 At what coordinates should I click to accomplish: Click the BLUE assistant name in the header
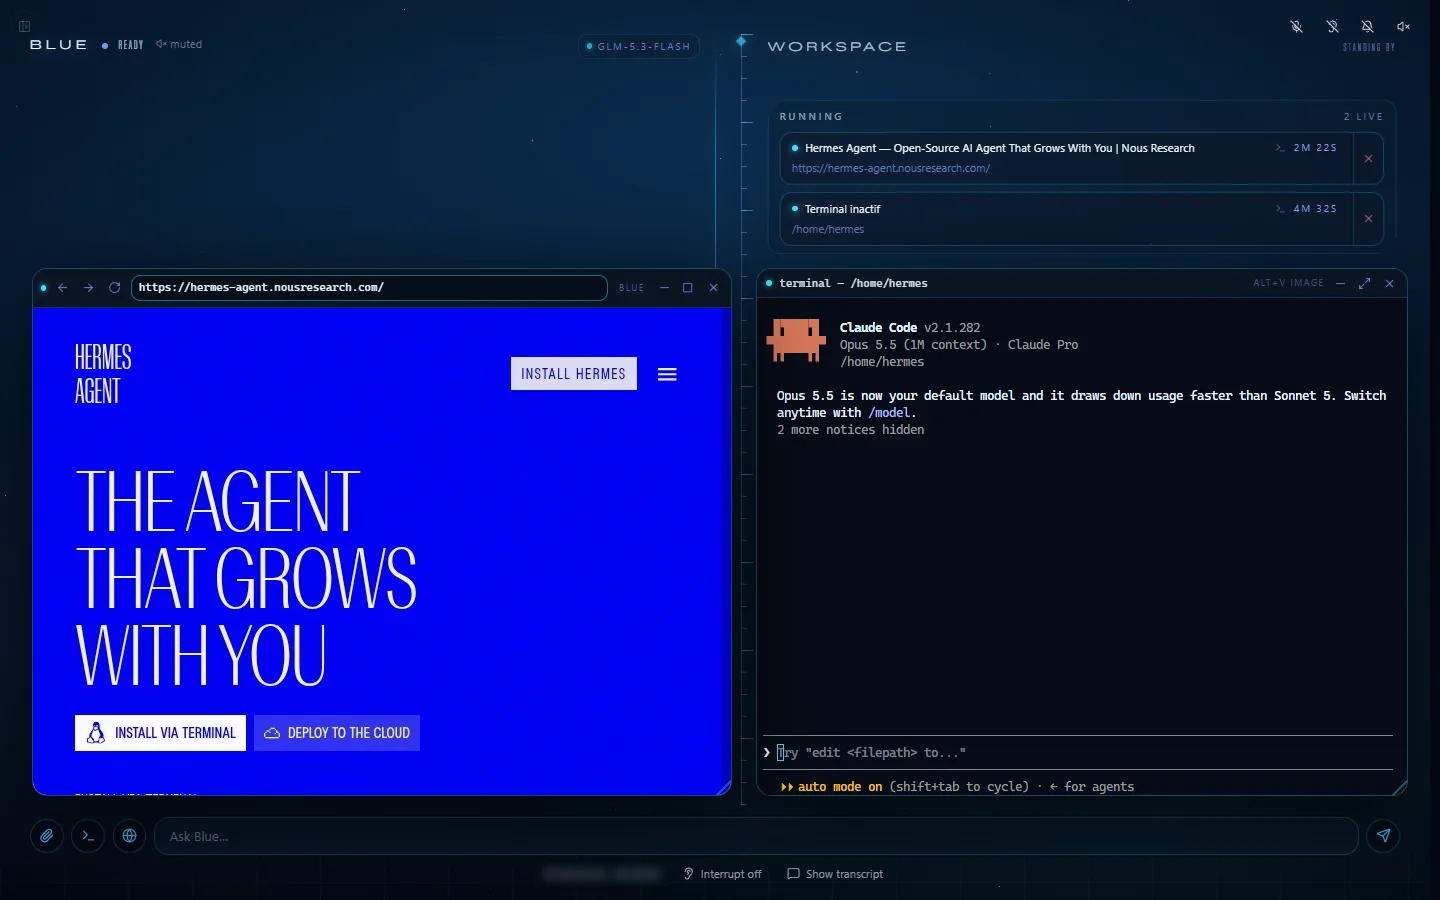click(59, 45)
